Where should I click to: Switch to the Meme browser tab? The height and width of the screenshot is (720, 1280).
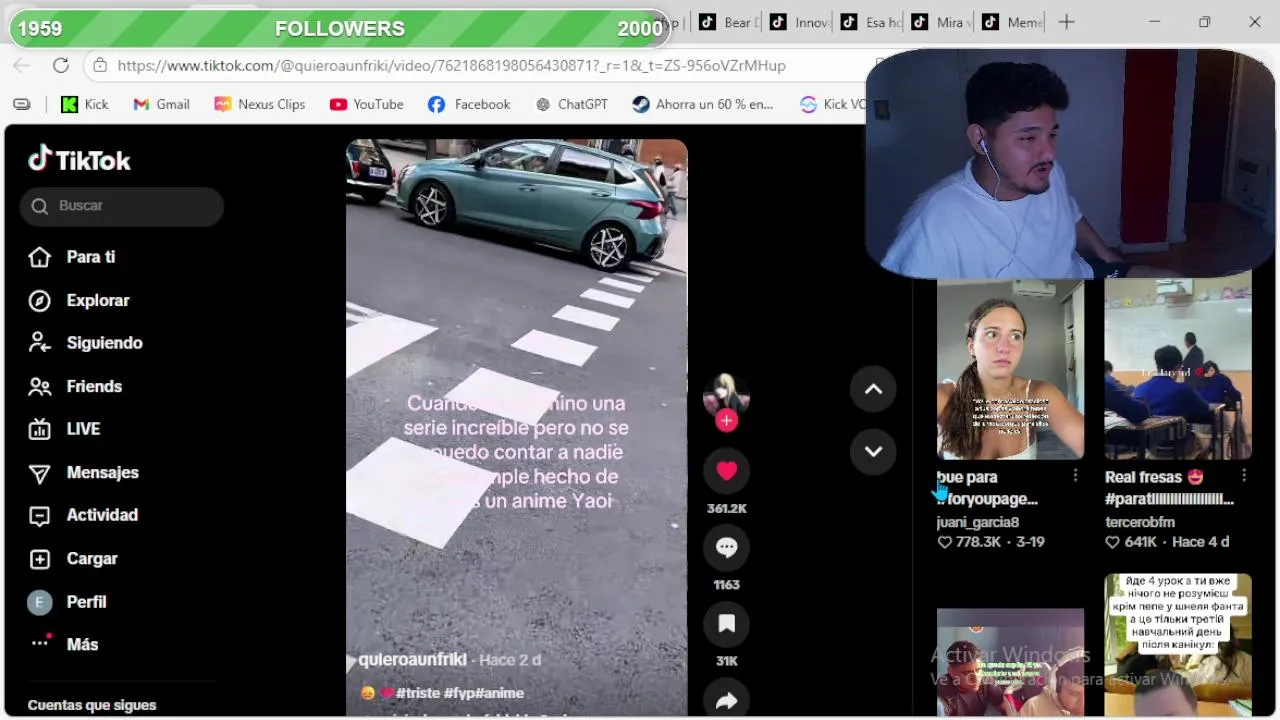click(1012, 22)
